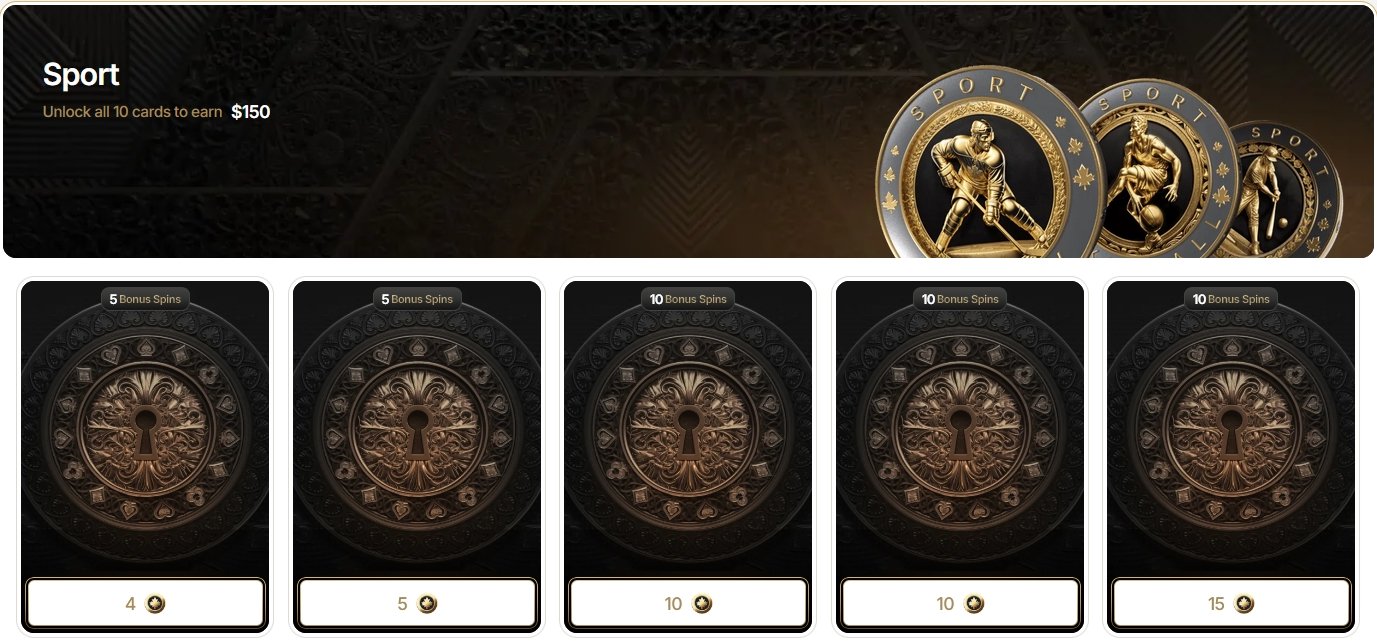Click the $150 reward amount

pyautogui.click(x=251, y=112)
